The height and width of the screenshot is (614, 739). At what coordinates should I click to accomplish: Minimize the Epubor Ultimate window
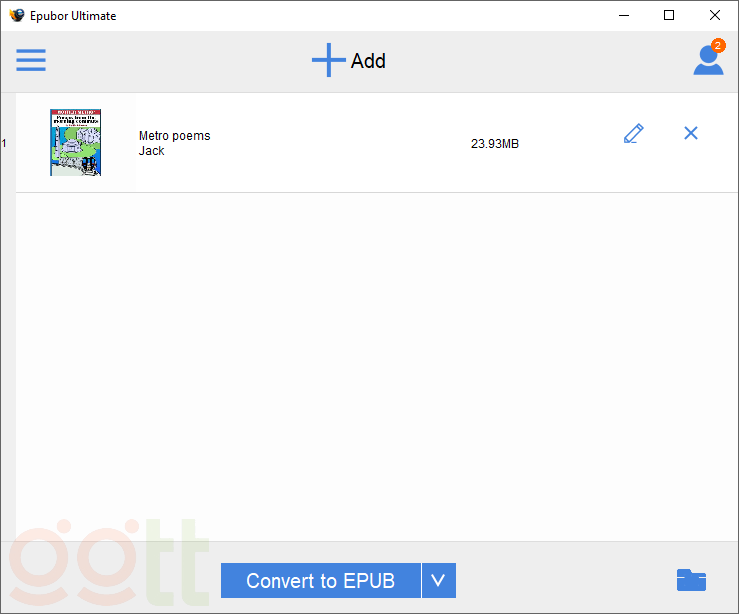tap(623, 15)
